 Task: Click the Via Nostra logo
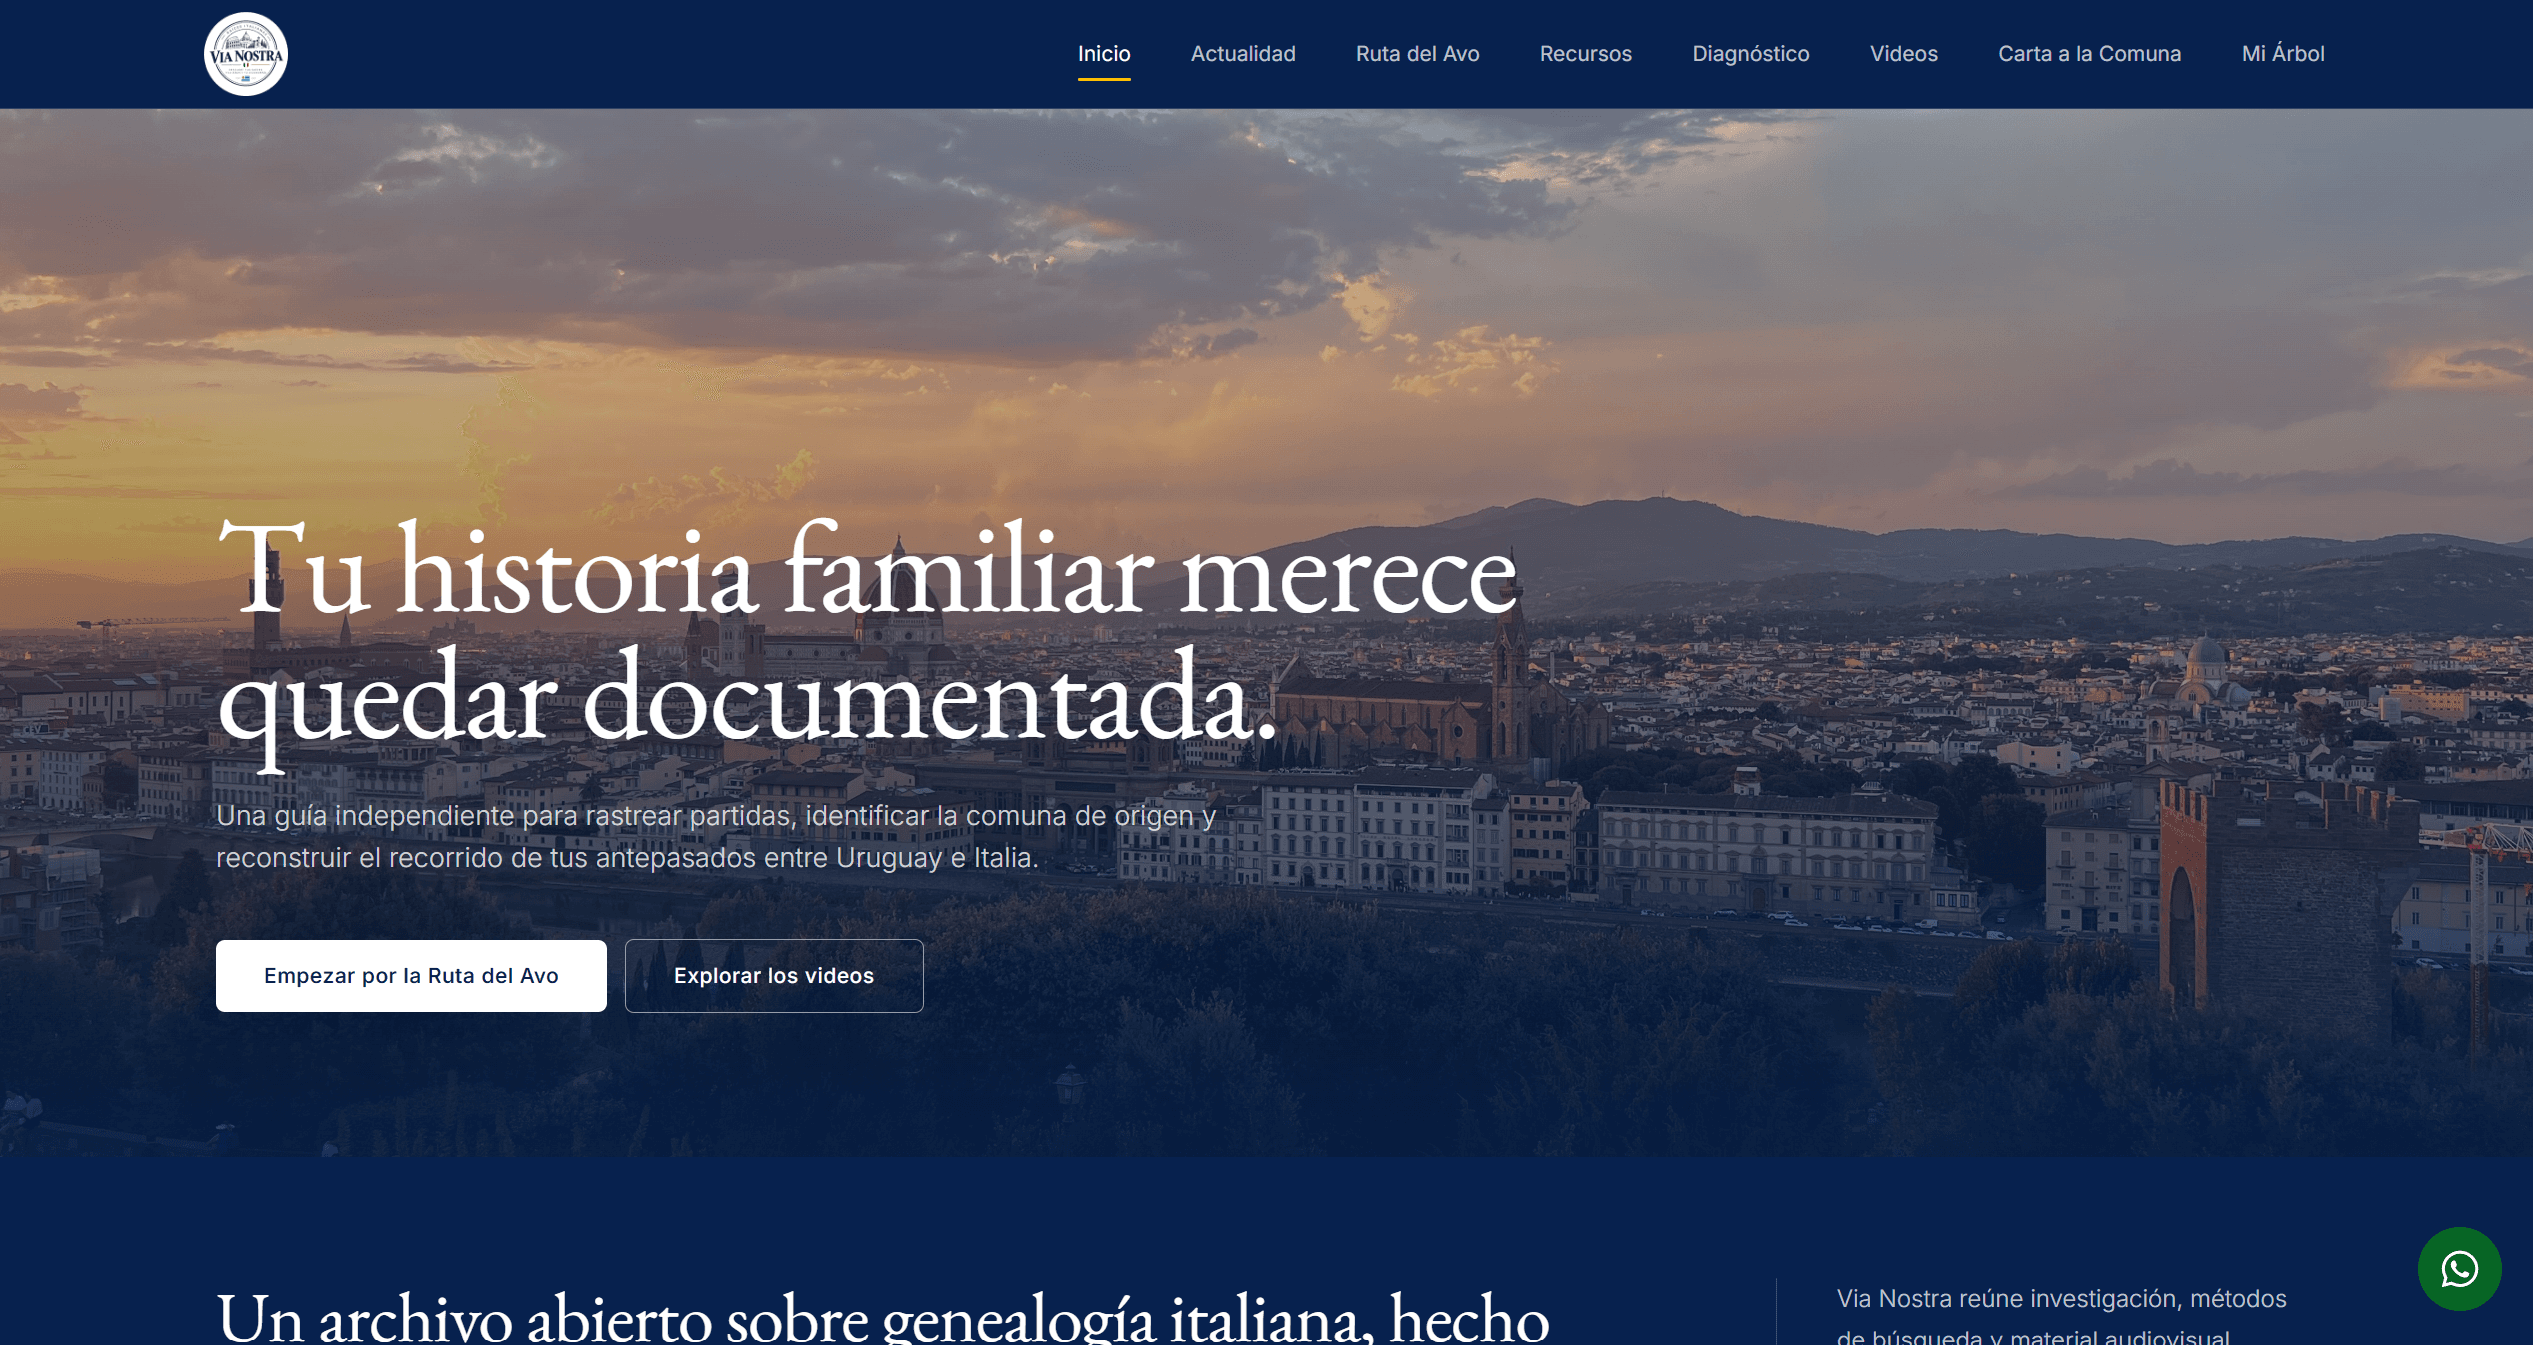tap(246, 54)
